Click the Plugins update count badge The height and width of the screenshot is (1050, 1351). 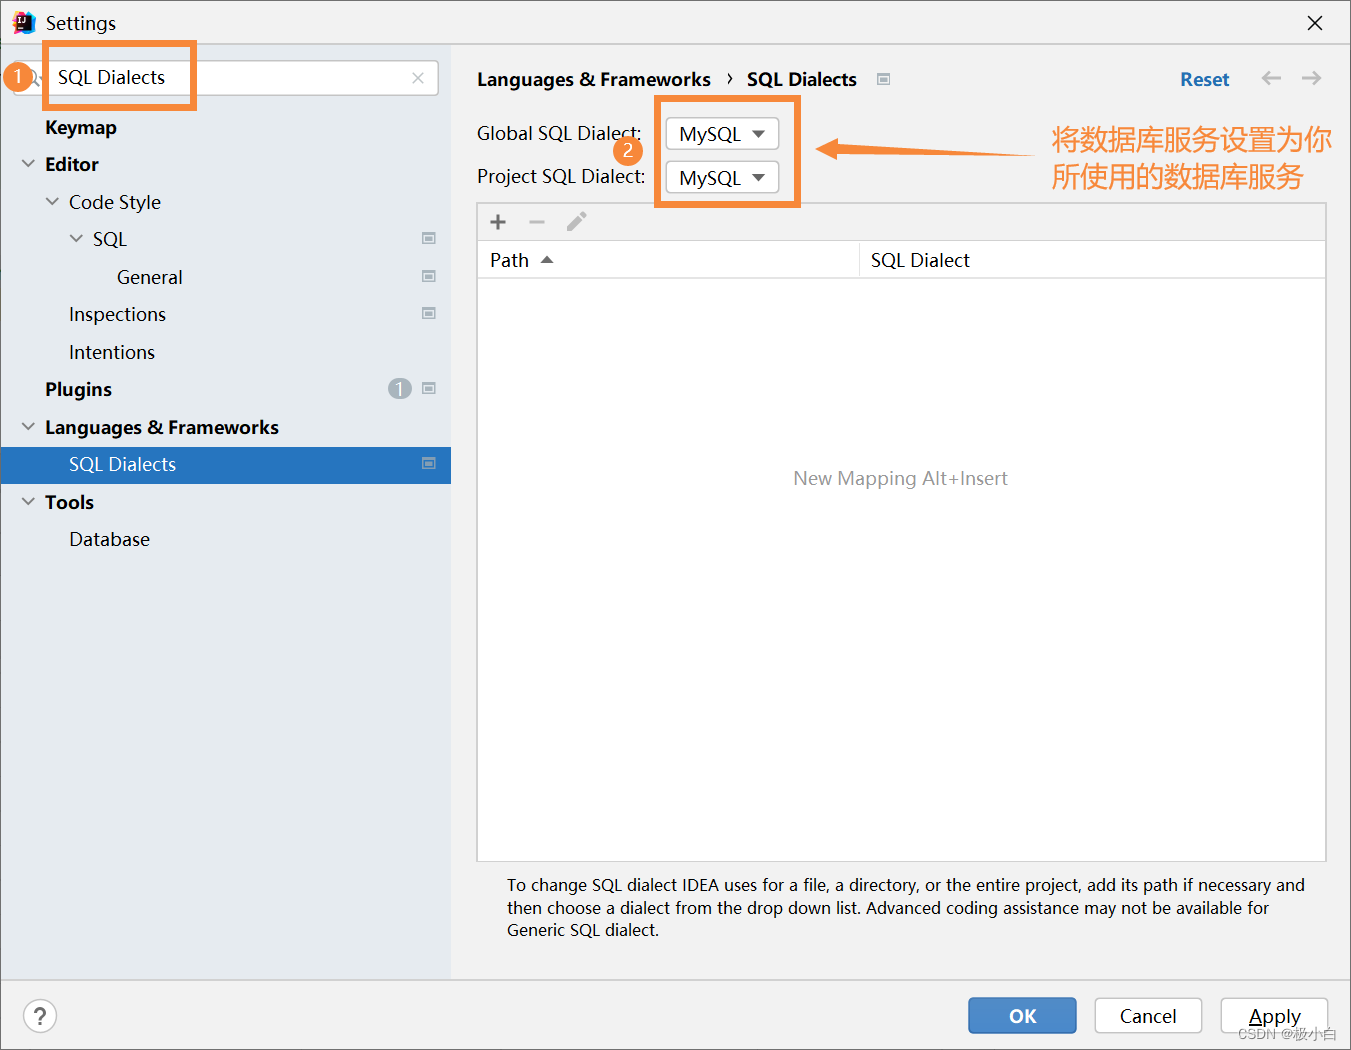click(x=400, y=389)
